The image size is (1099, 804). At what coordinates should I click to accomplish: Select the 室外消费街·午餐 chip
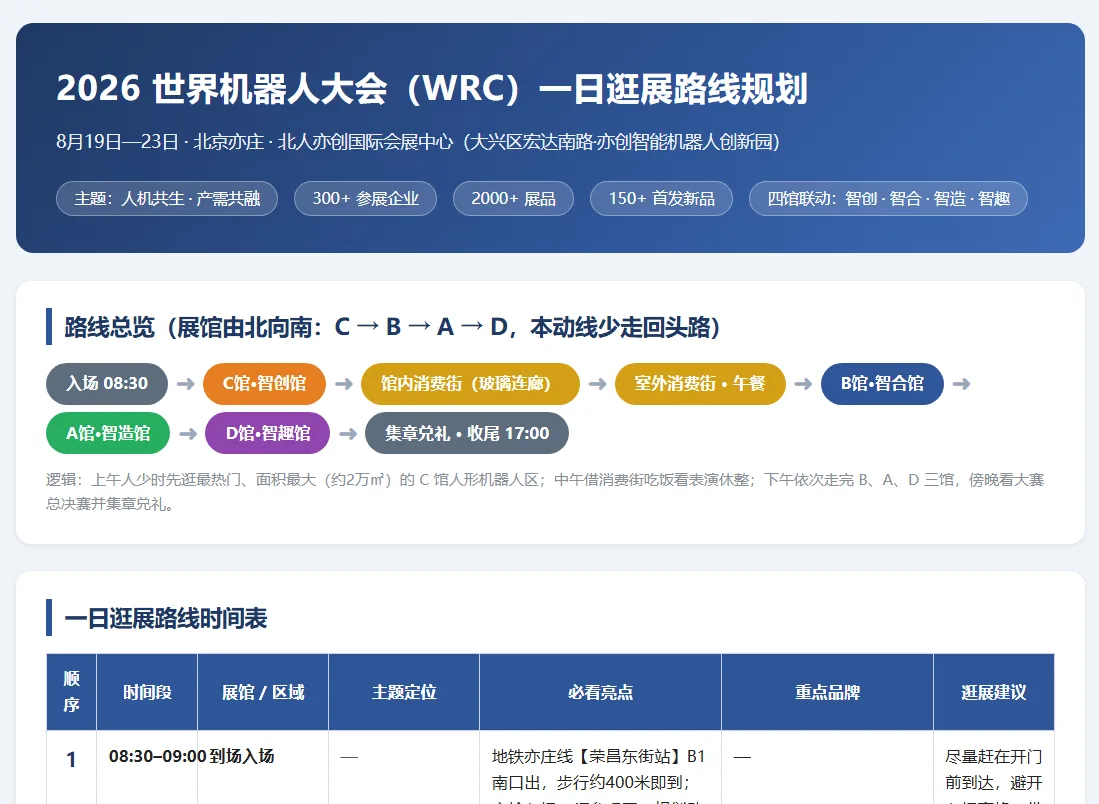pyautogui.click(x=700, y=383)
